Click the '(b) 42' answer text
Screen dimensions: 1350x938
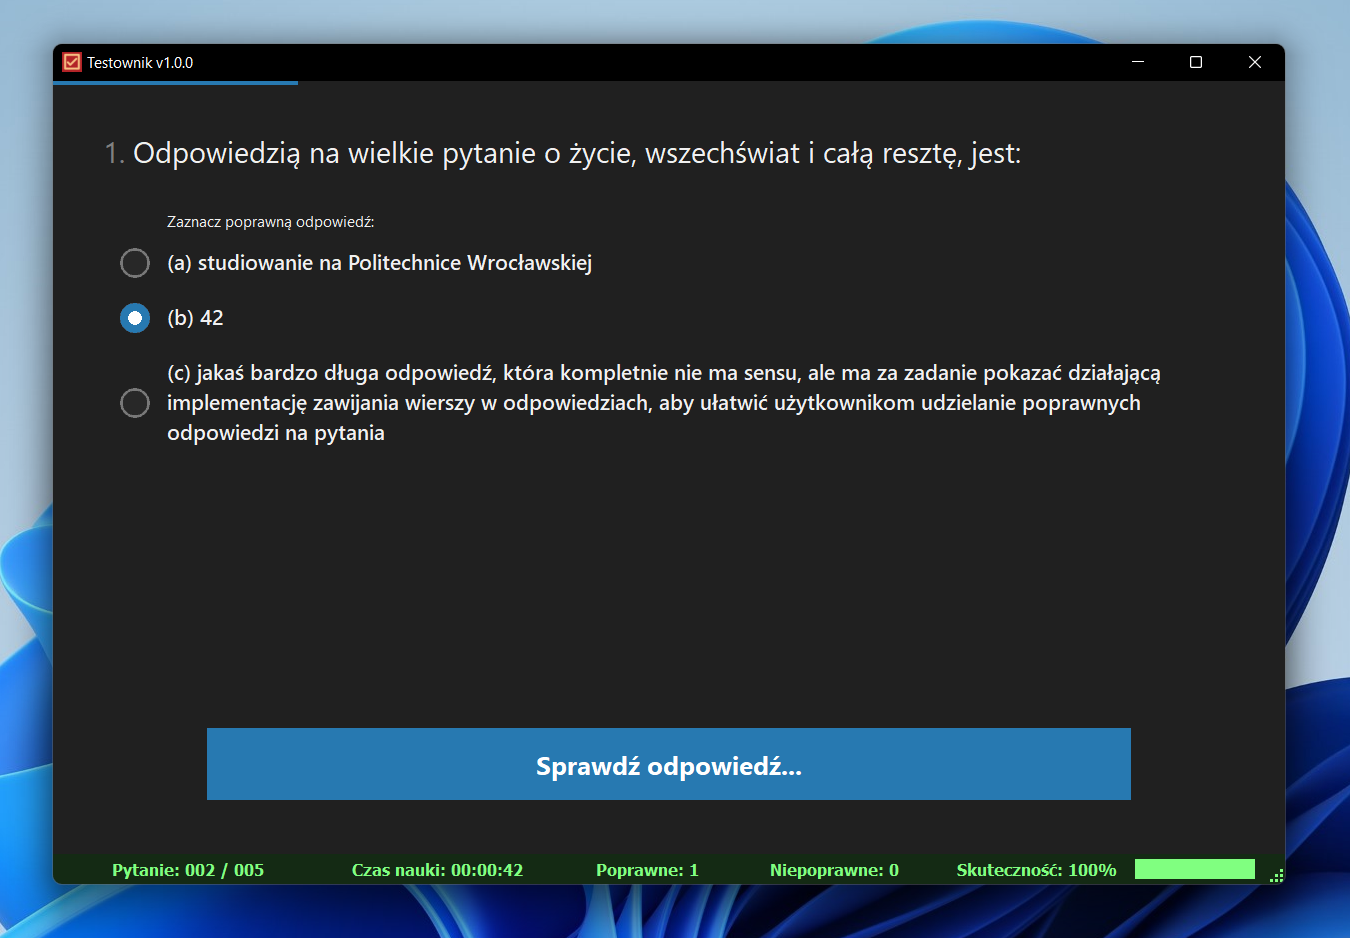coord(195,318)
